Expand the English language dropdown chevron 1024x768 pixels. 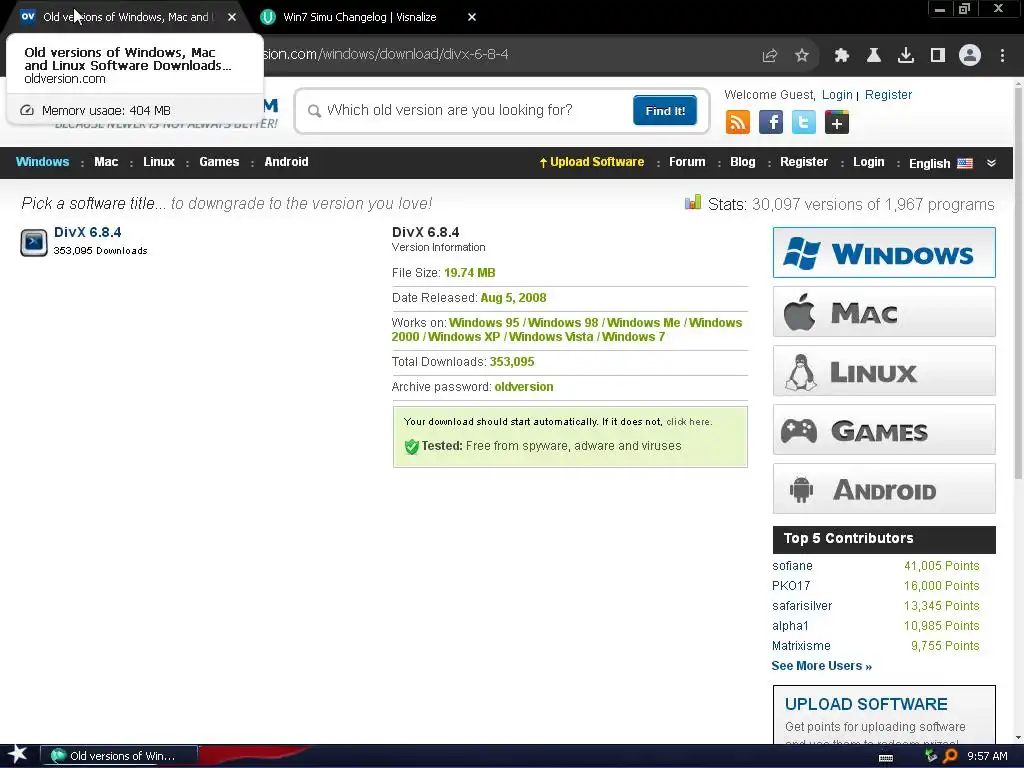991,163
